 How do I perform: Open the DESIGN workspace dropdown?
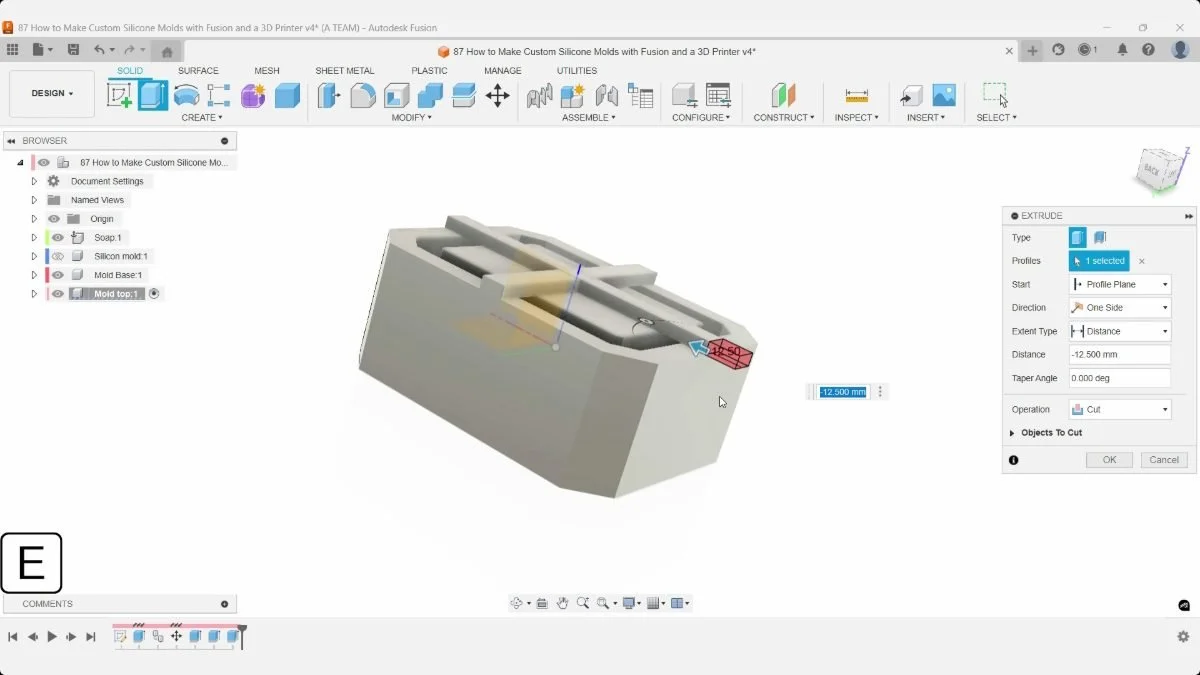point(52,93)
